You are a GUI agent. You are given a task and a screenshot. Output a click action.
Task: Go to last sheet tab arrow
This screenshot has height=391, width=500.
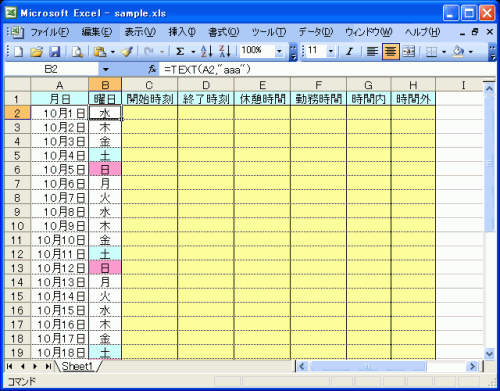[x=48, y=366]
